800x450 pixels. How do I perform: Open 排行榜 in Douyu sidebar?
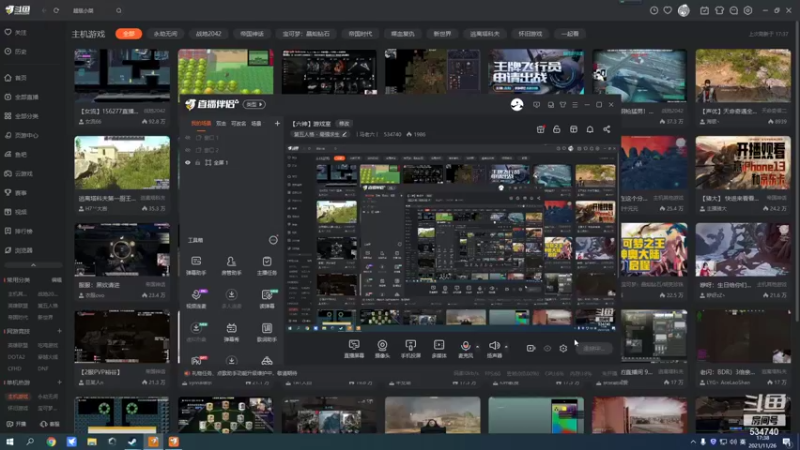(x=18, y=231)
